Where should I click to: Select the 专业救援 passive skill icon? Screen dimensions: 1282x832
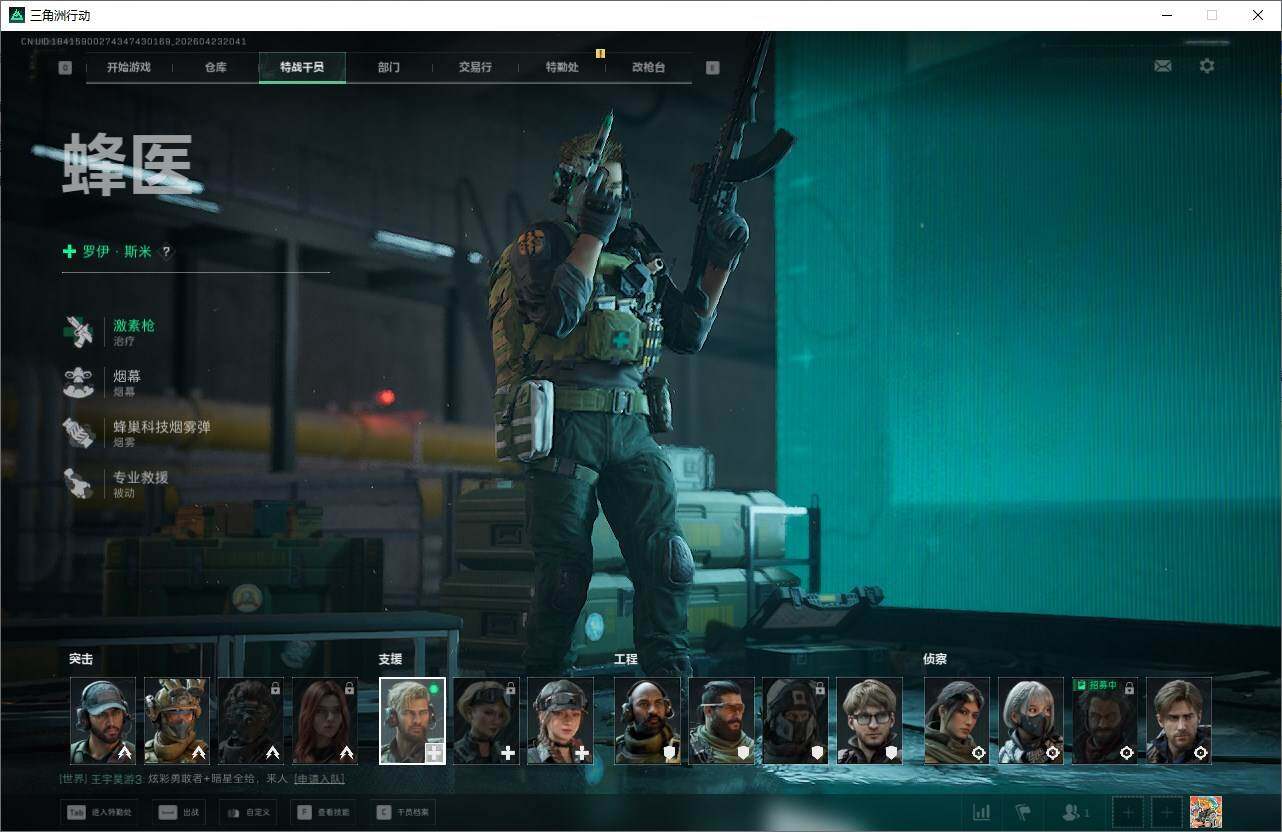[78, 484]
